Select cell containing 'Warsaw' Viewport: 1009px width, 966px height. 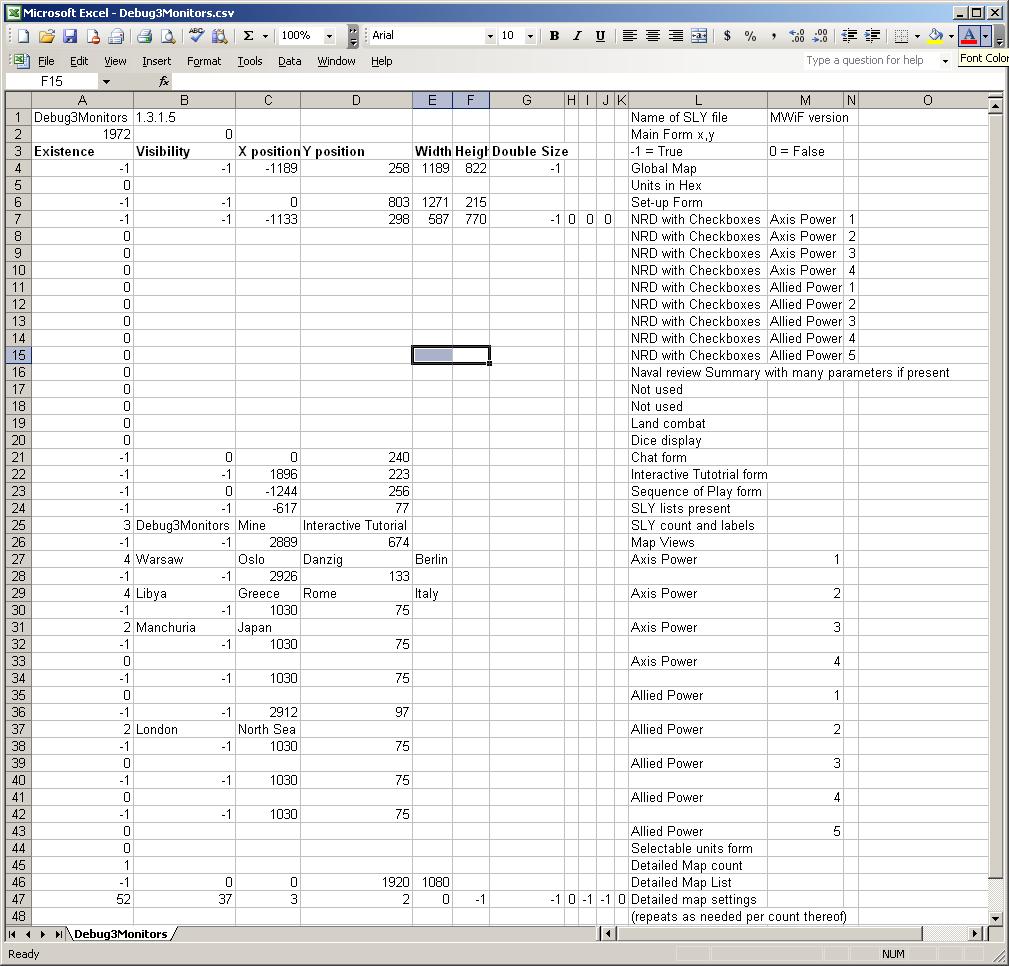184,559
